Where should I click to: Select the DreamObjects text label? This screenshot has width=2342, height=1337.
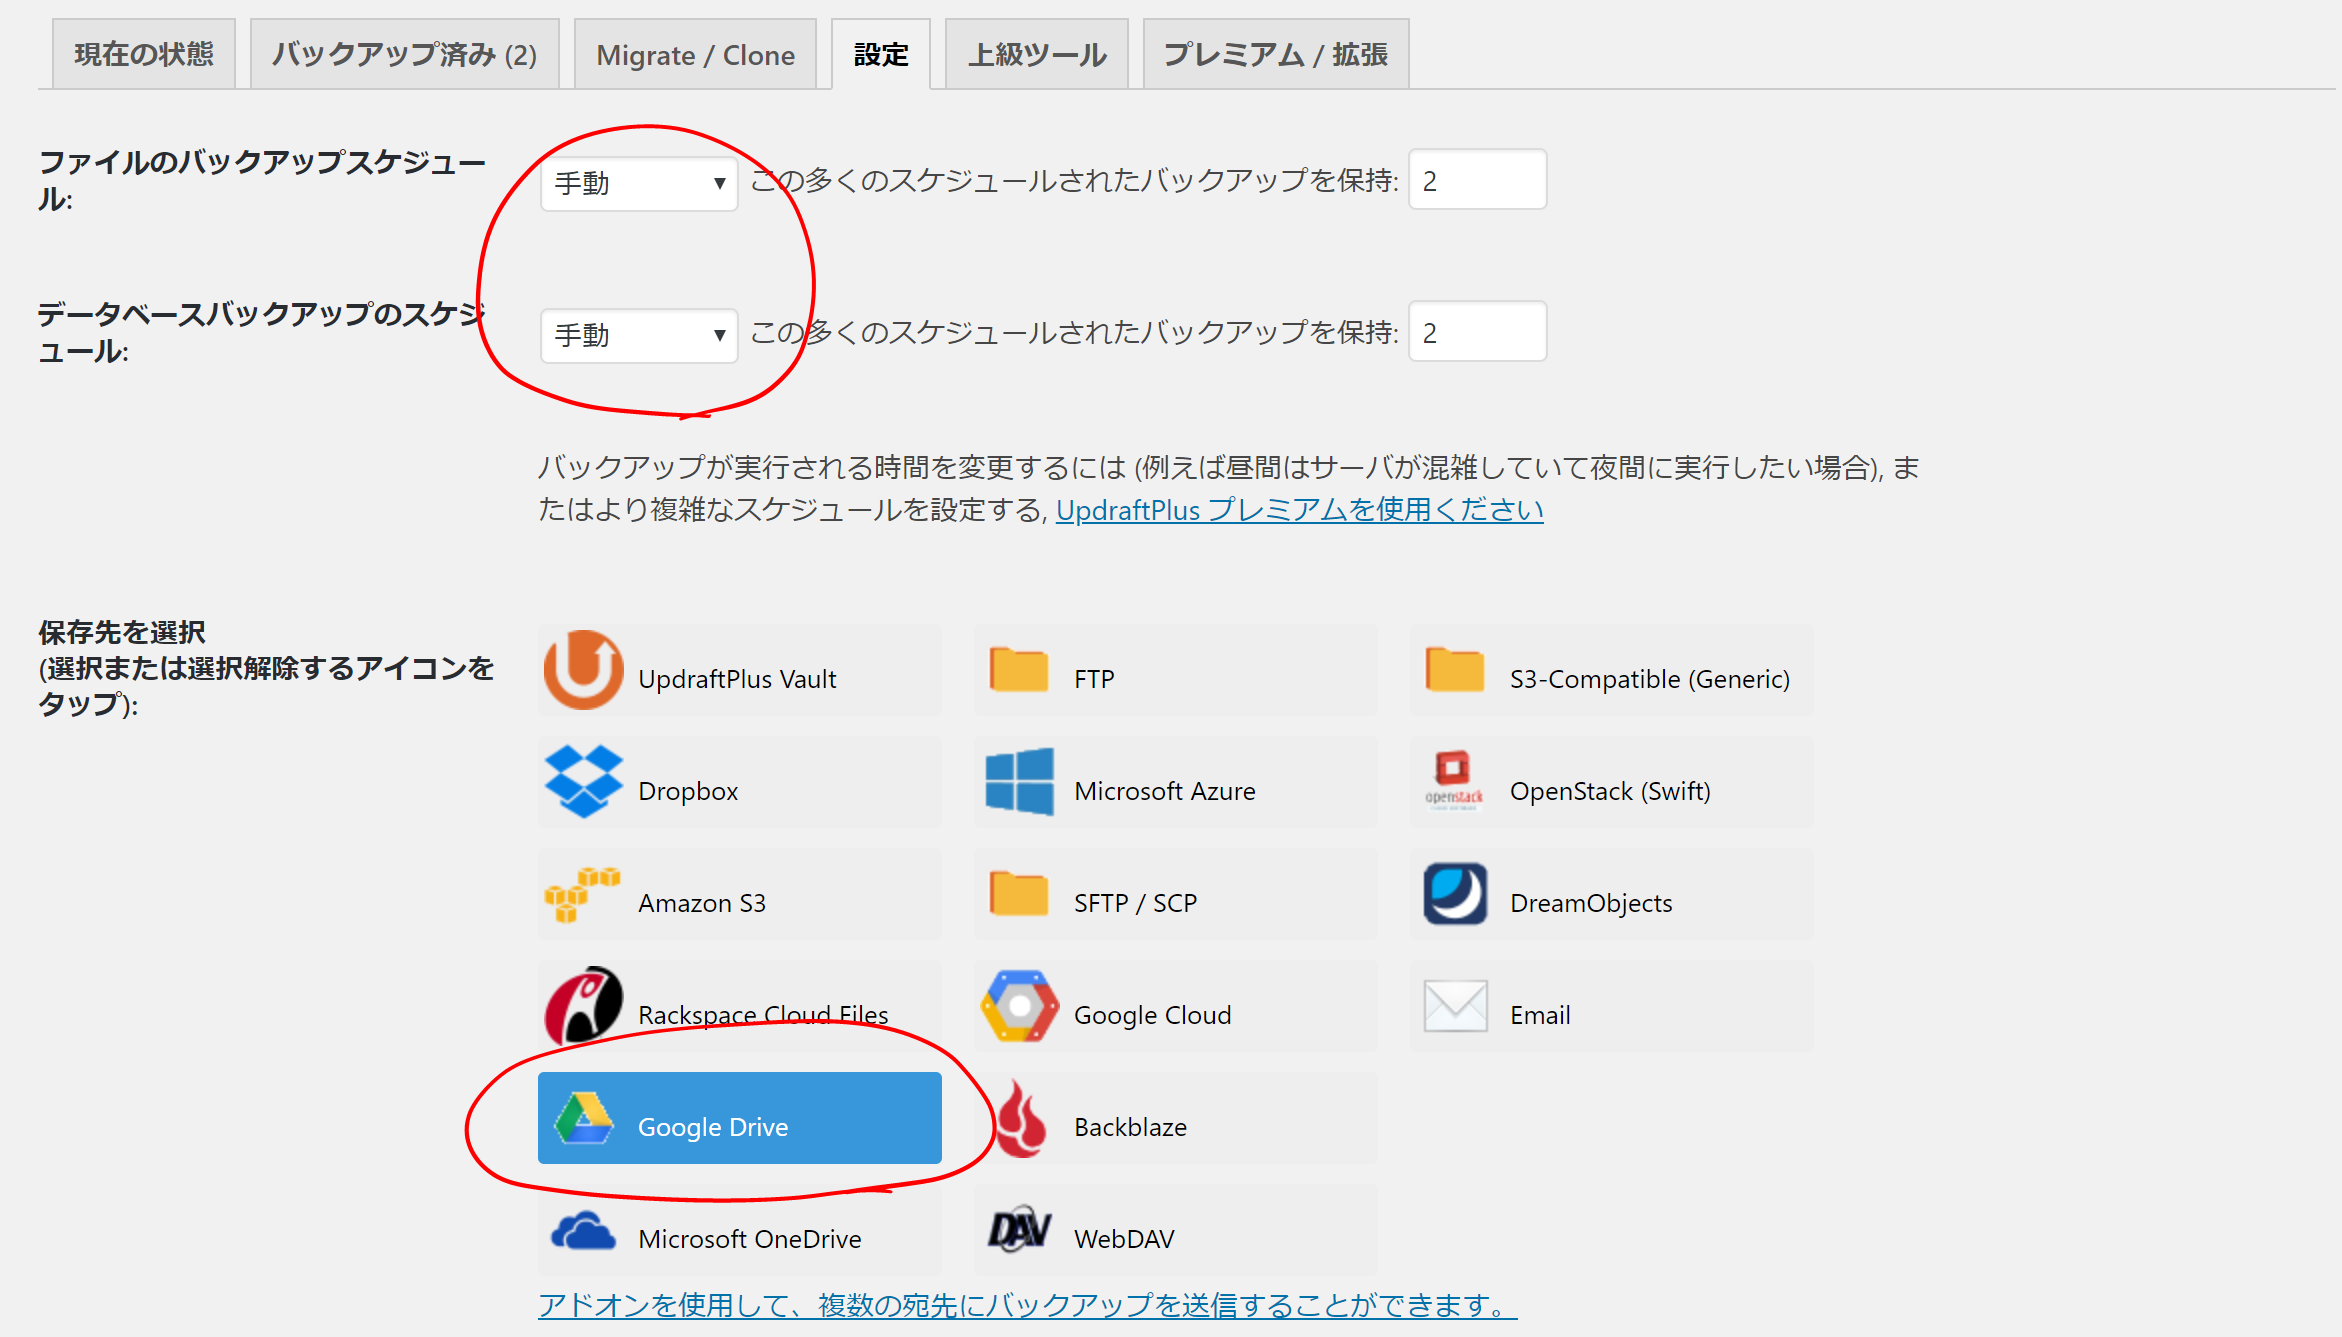click(x=1591, y=903)
